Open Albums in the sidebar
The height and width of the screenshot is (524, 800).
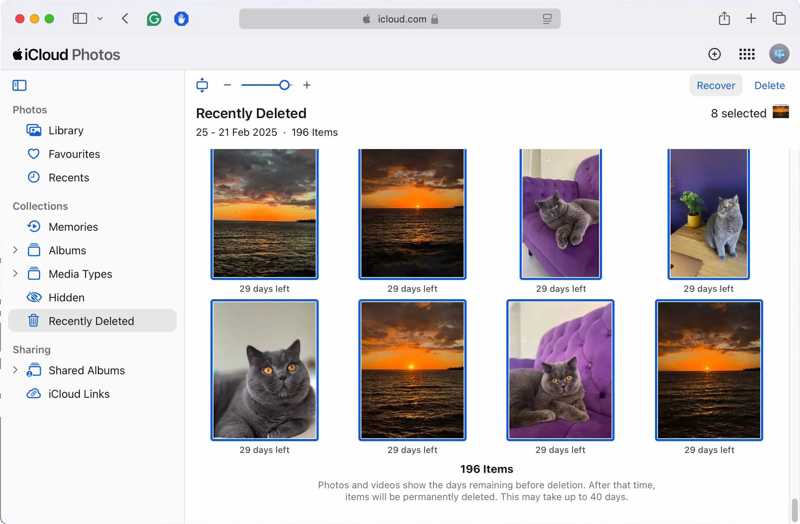click(x=67, y=251)
